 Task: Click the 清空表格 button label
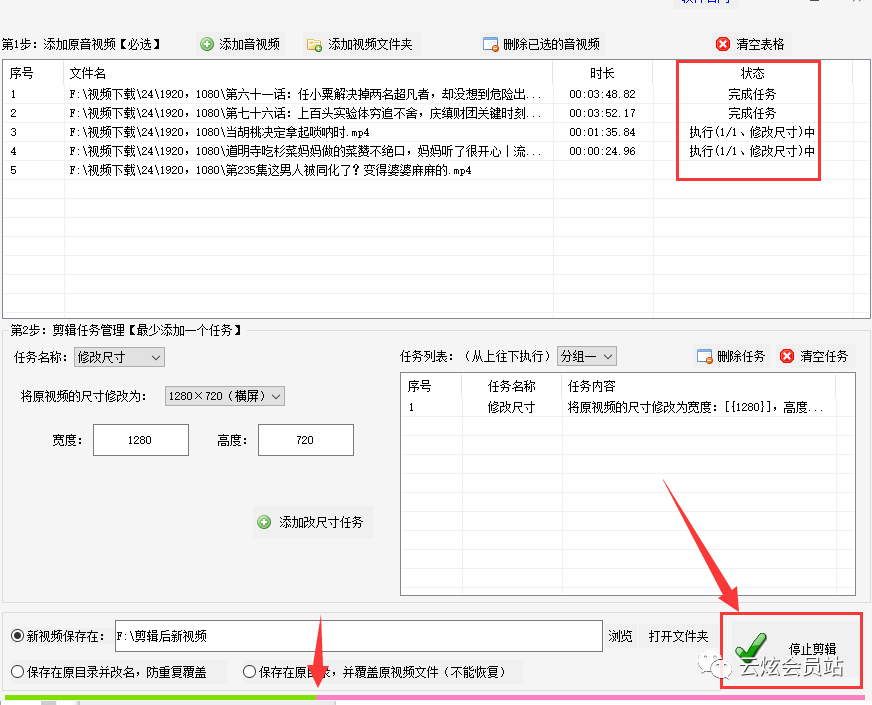pos(760,44)
